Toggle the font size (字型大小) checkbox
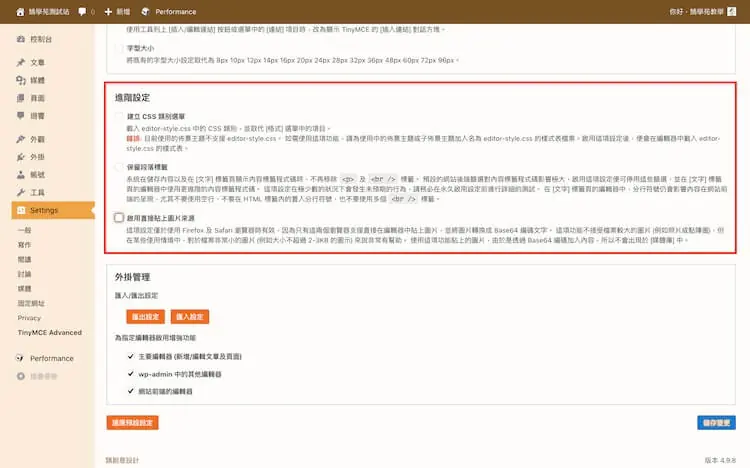 pyautogui.click(x=119, y=48)
